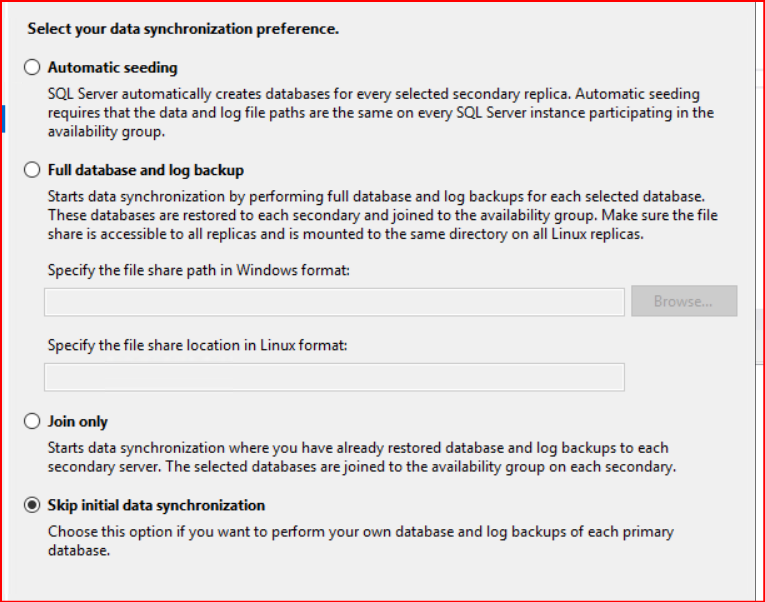Choose Full database and log backup radio button
This screenshot has width=765, height=602.
point(32,170)
